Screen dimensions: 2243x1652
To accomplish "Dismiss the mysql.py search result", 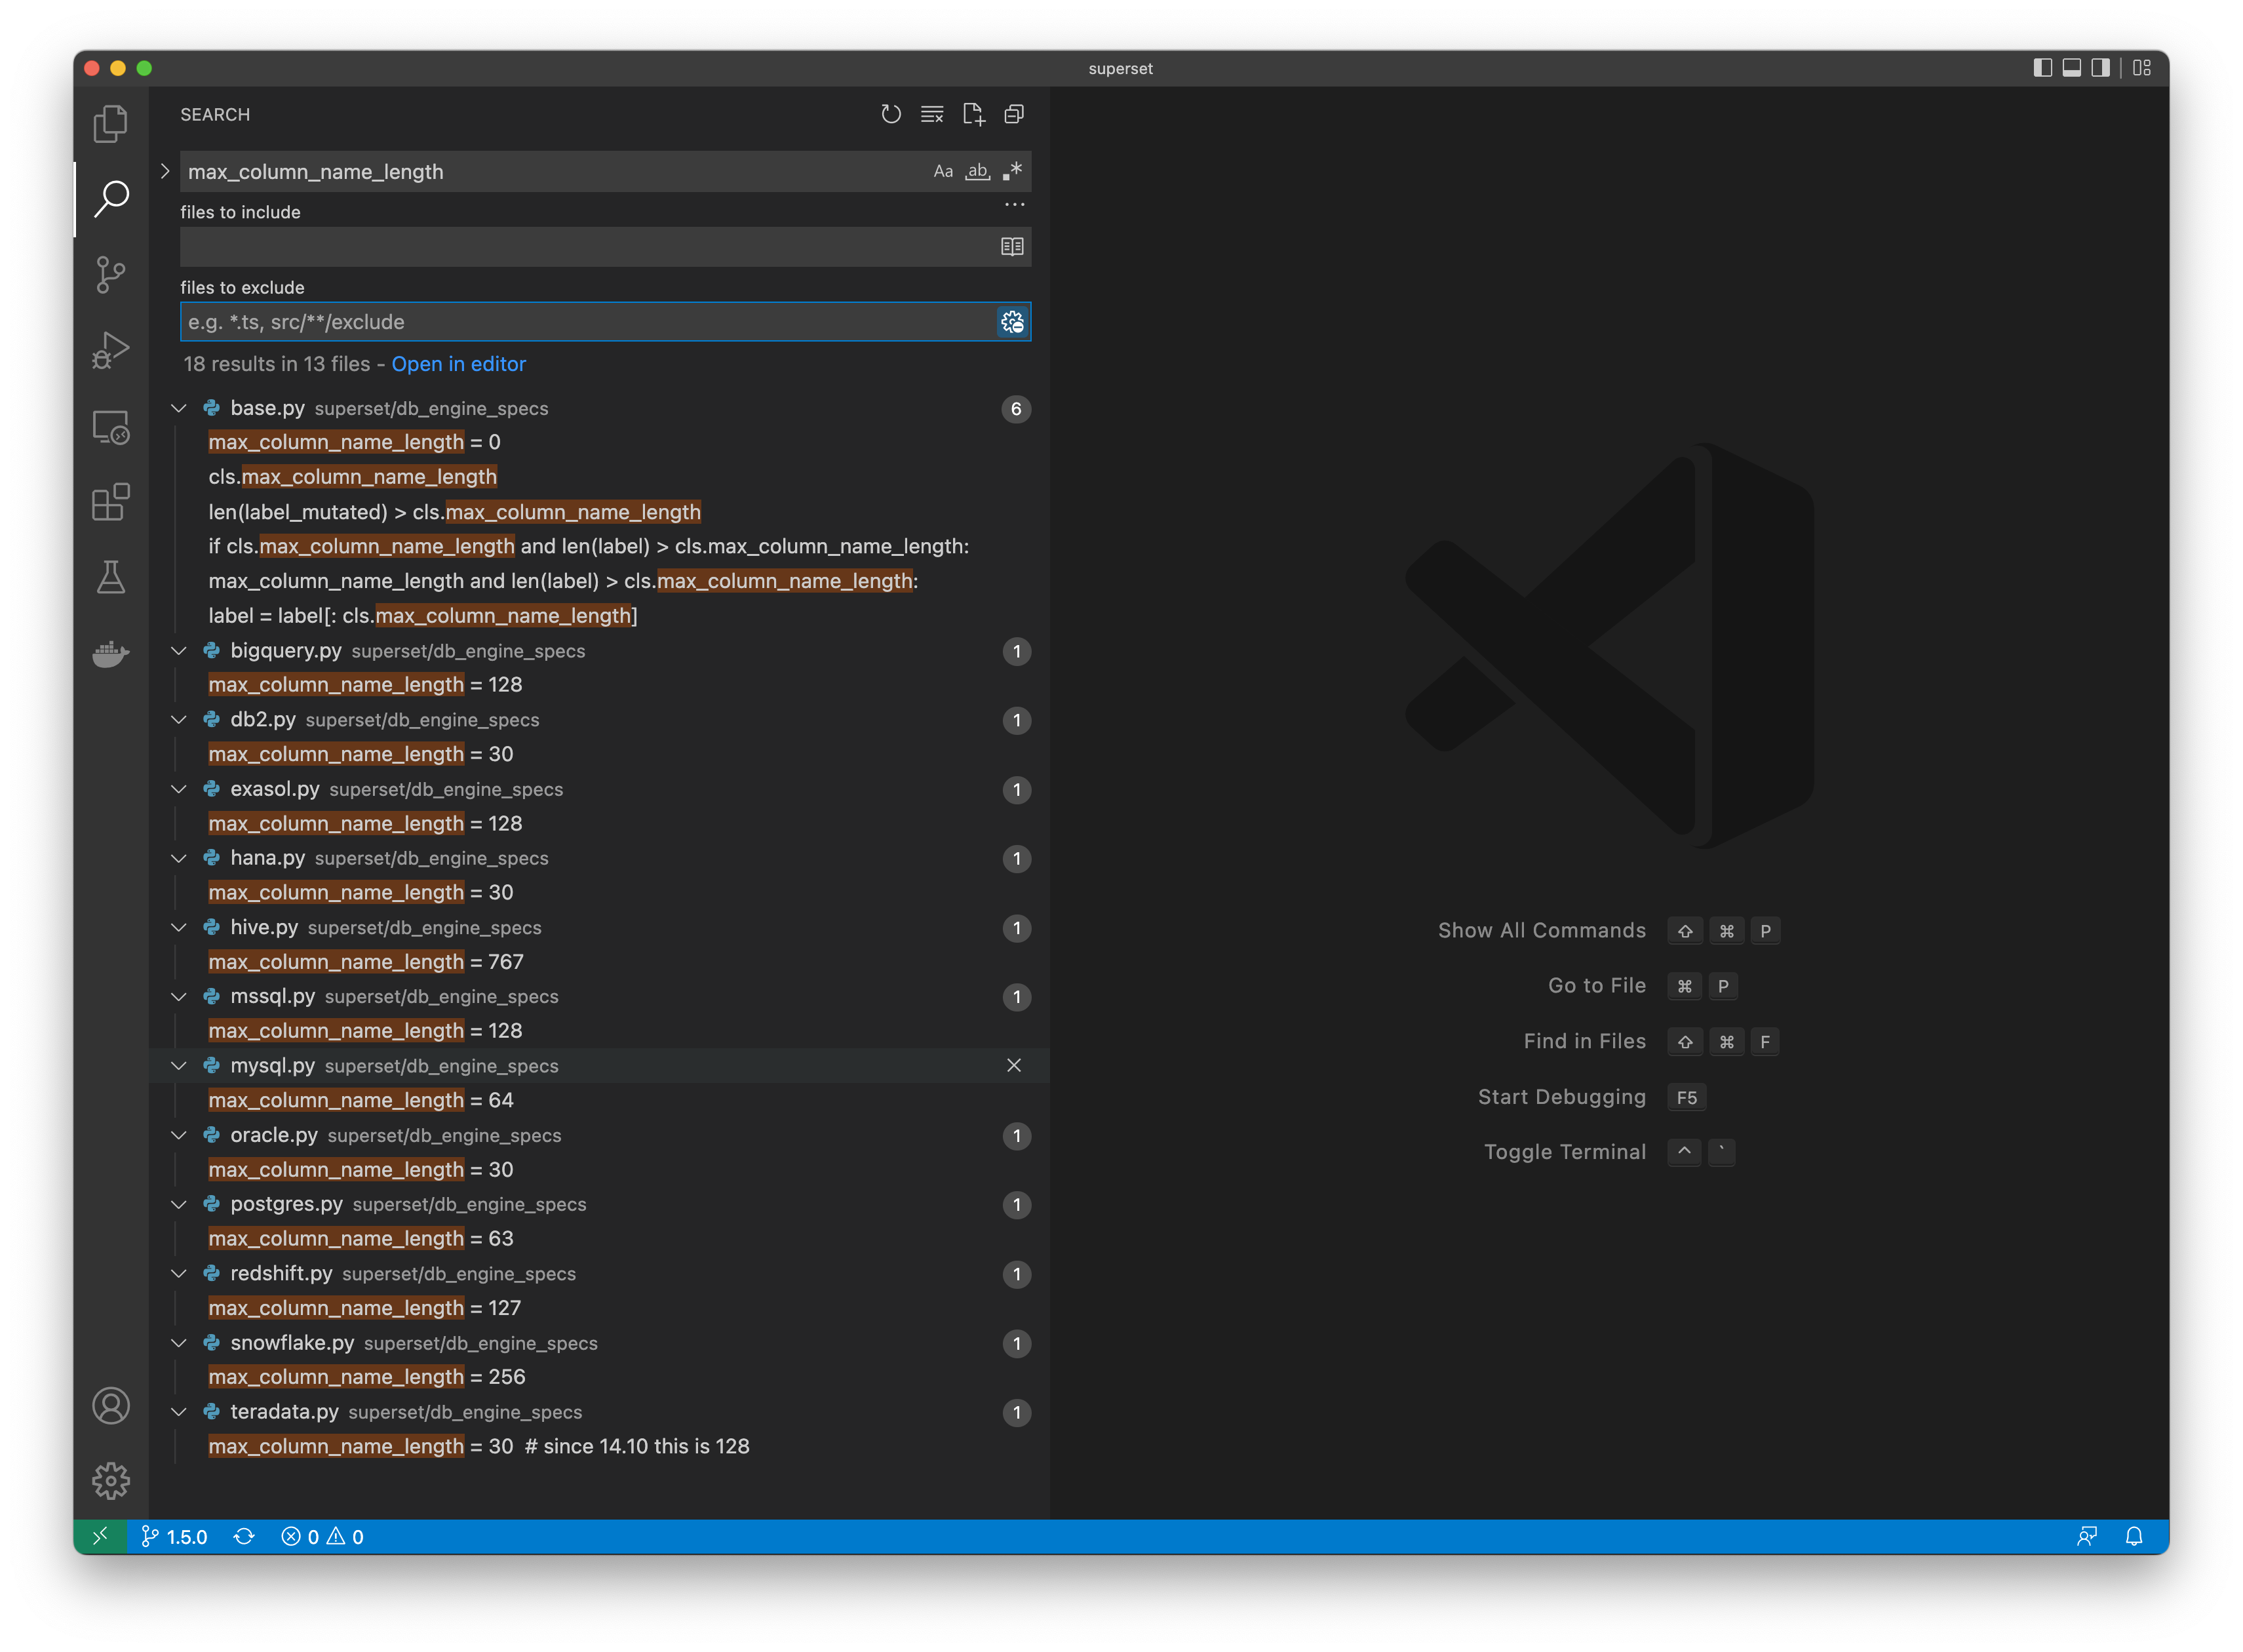I will [x=1015, y=1066].
